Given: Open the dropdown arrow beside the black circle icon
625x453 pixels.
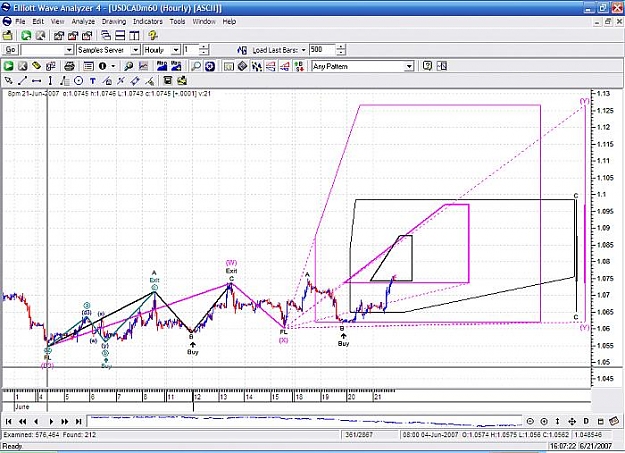Looking at the screenshot, I should [114, 66].
